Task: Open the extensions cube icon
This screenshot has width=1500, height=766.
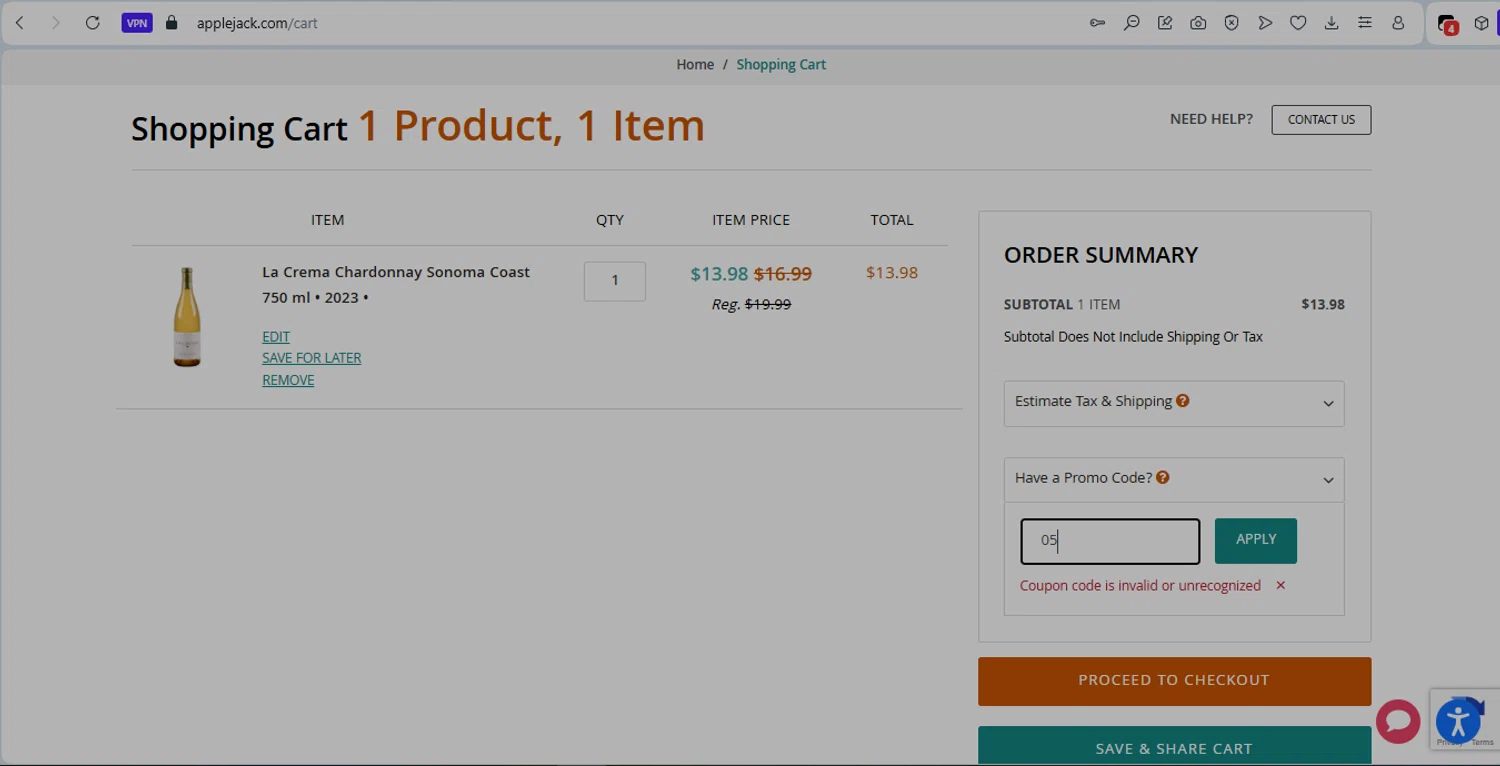Action: point(1481,23)
